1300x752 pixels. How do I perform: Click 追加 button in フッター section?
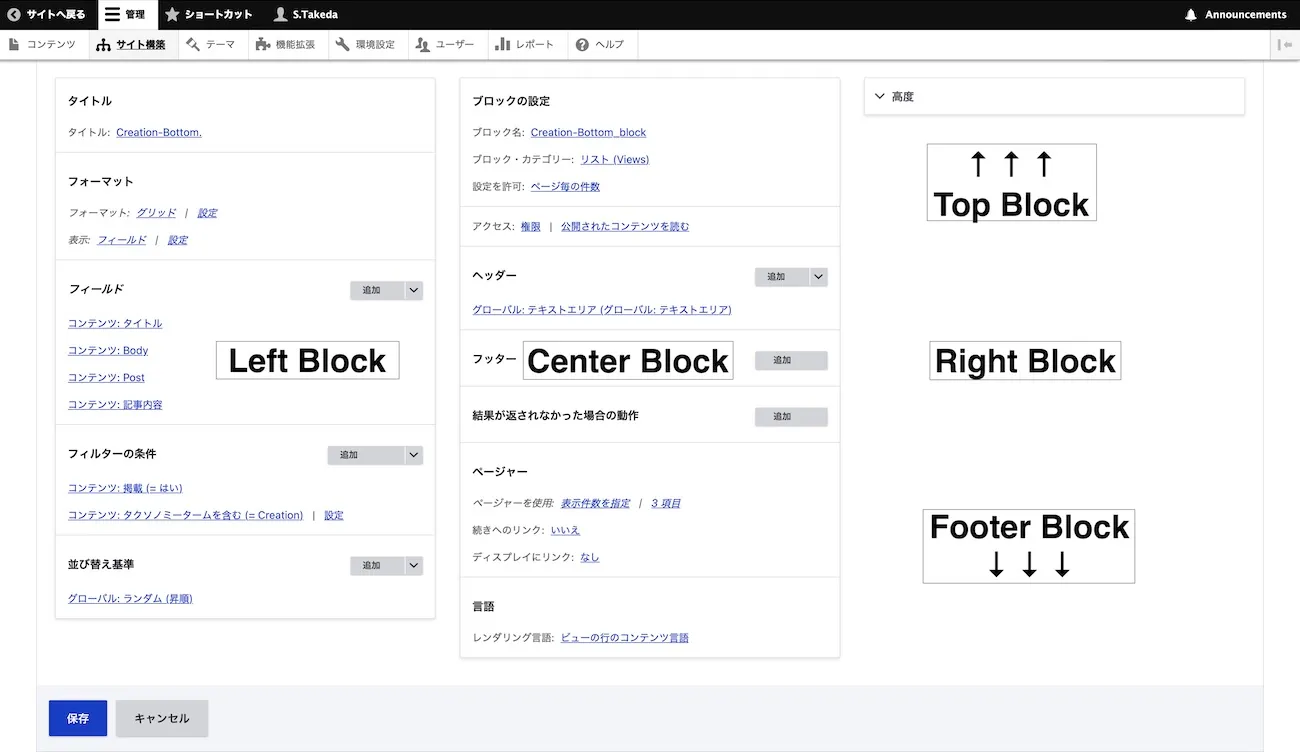coord(791,360)
